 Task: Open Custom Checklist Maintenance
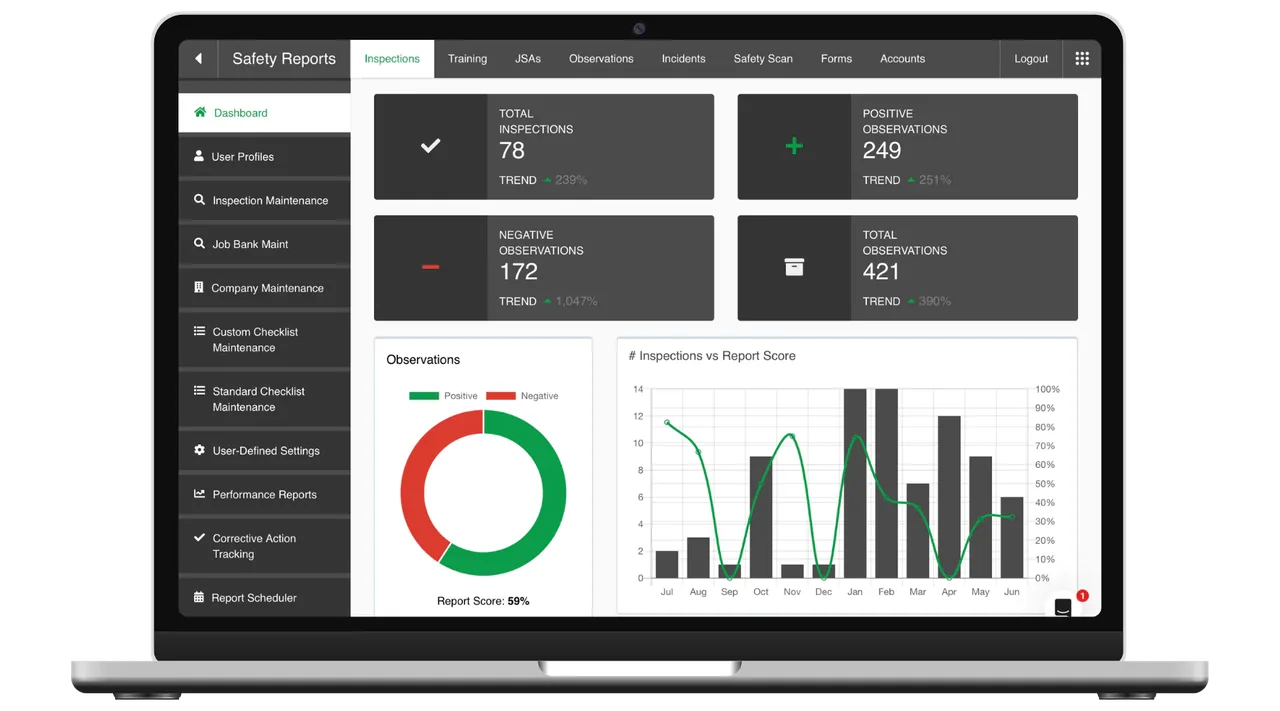264,340
